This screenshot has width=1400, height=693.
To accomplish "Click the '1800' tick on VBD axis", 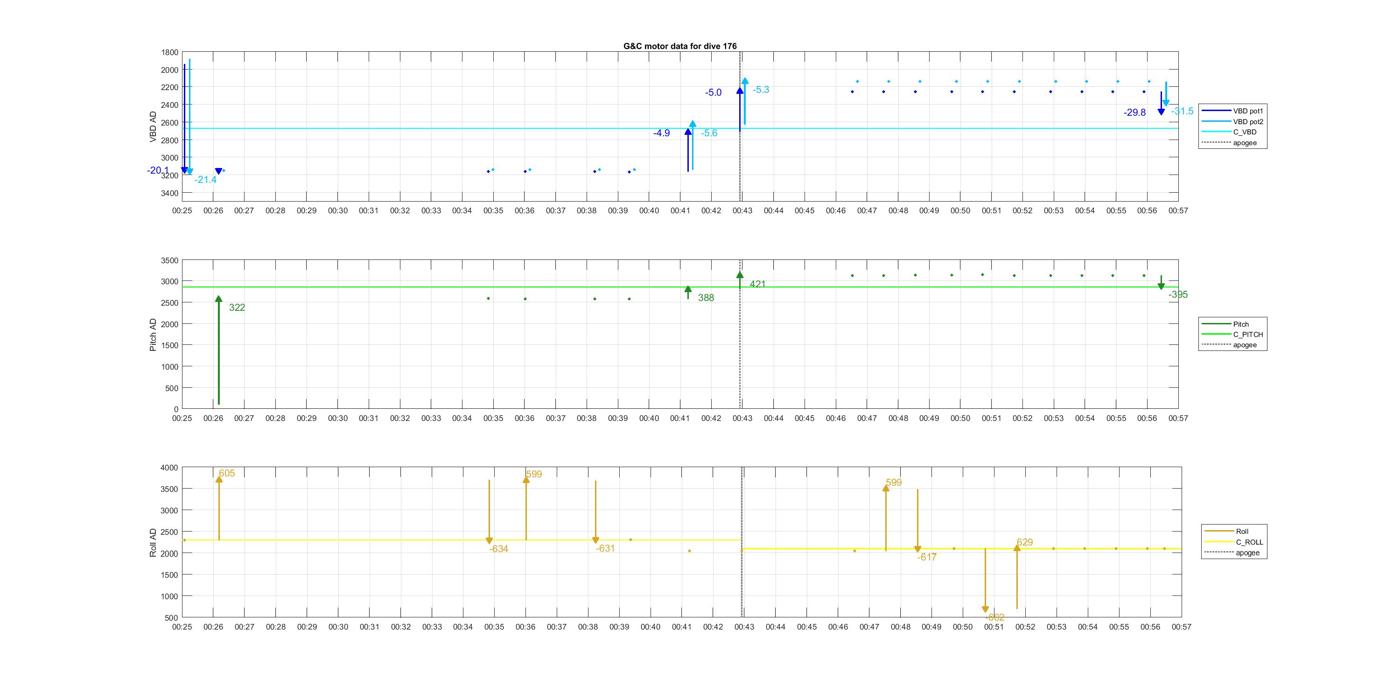I will point(169,52).
